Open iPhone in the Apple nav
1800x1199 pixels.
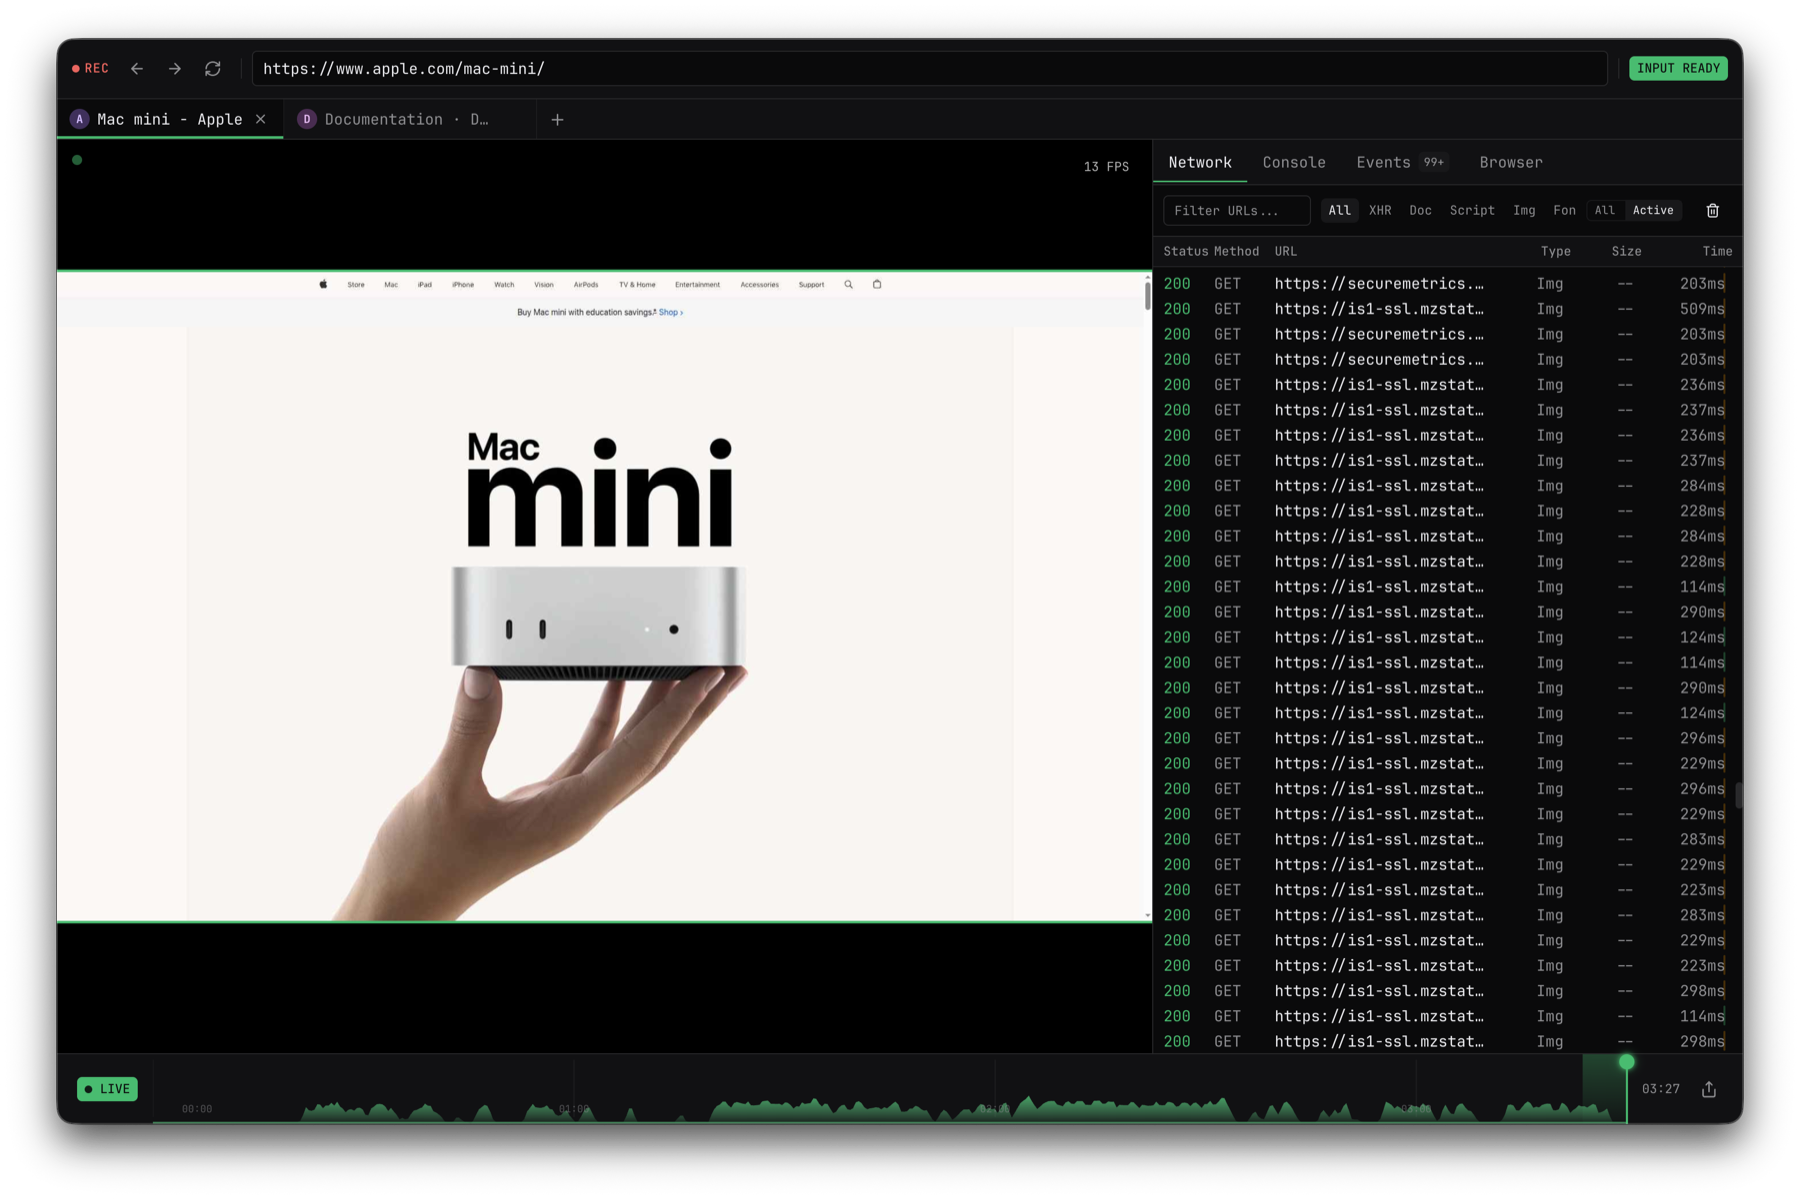tap(463, 284)
